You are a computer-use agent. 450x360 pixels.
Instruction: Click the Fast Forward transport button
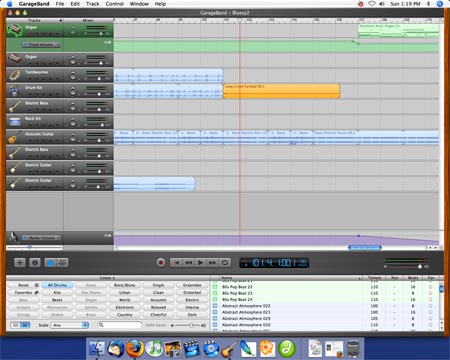pos(212,263)
